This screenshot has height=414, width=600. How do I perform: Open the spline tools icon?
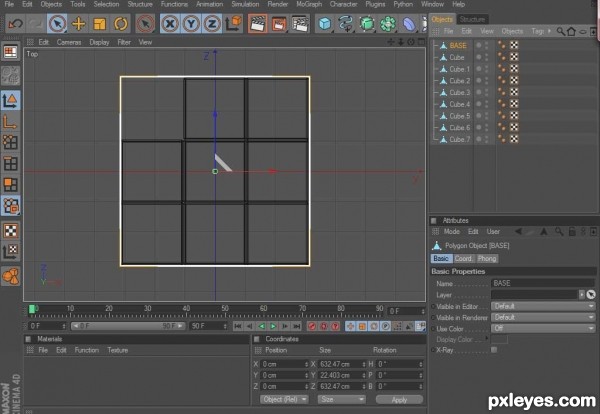pos(346,24)
